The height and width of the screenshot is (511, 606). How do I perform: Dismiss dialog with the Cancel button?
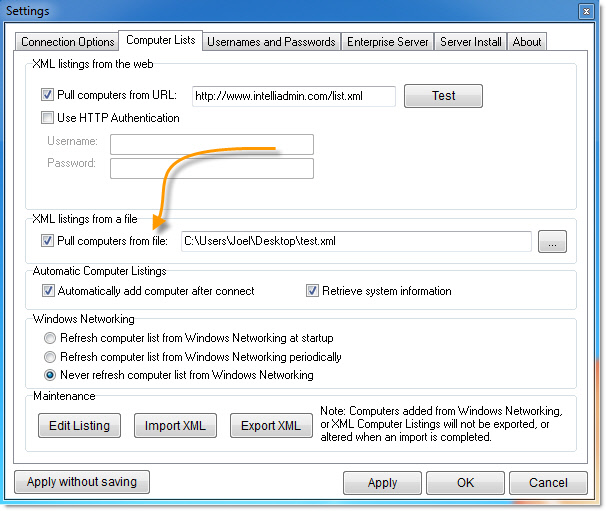(x=548, y=483)
